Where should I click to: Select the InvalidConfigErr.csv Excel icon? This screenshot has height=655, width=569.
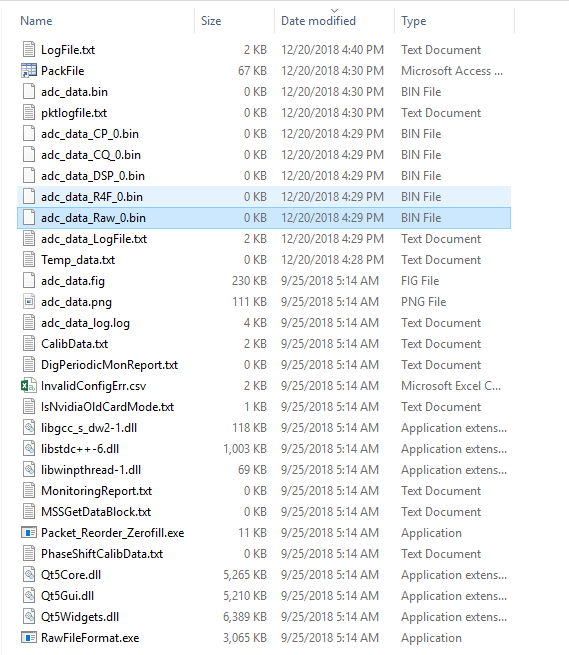coord(28,385)
